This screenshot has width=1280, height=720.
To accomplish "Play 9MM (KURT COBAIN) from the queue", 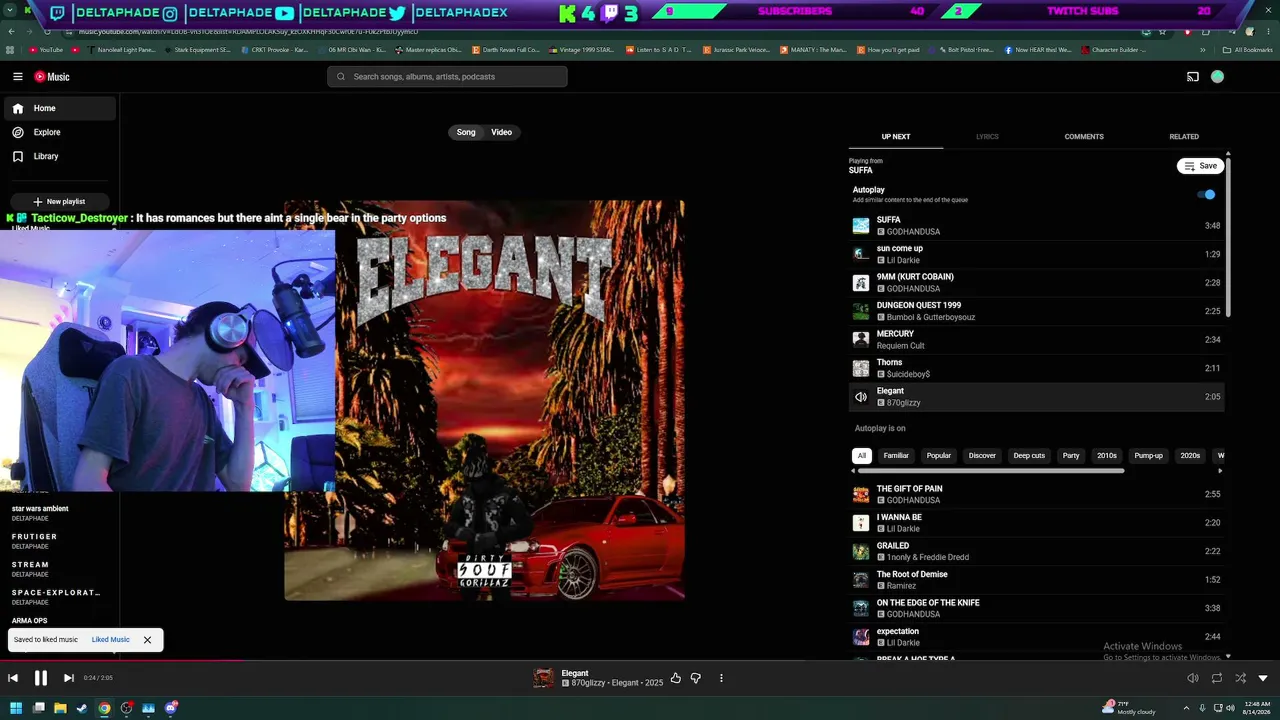I will pos(1036,283).
